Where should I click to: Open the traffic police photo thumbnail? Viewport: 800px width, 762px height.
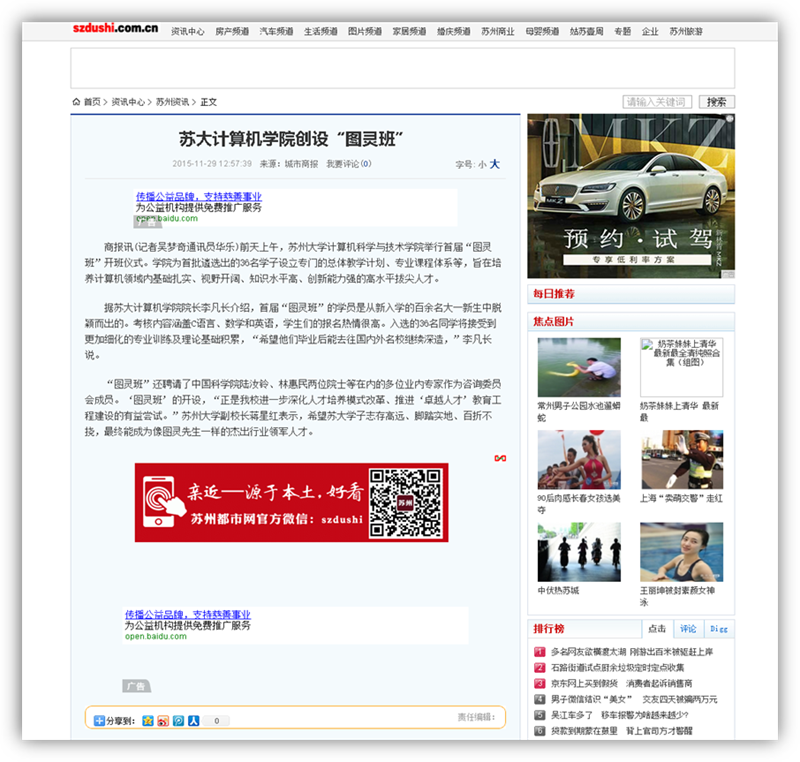click(682, 459)
